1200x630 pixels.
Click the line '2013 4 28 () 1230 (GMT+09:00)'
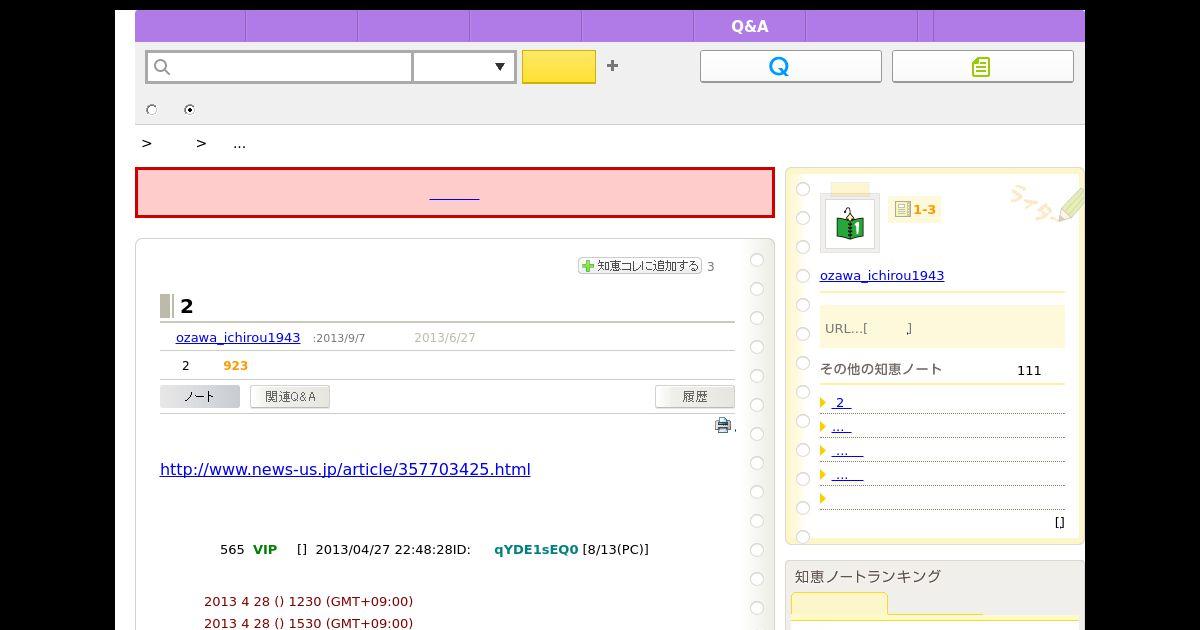(308, 601)
